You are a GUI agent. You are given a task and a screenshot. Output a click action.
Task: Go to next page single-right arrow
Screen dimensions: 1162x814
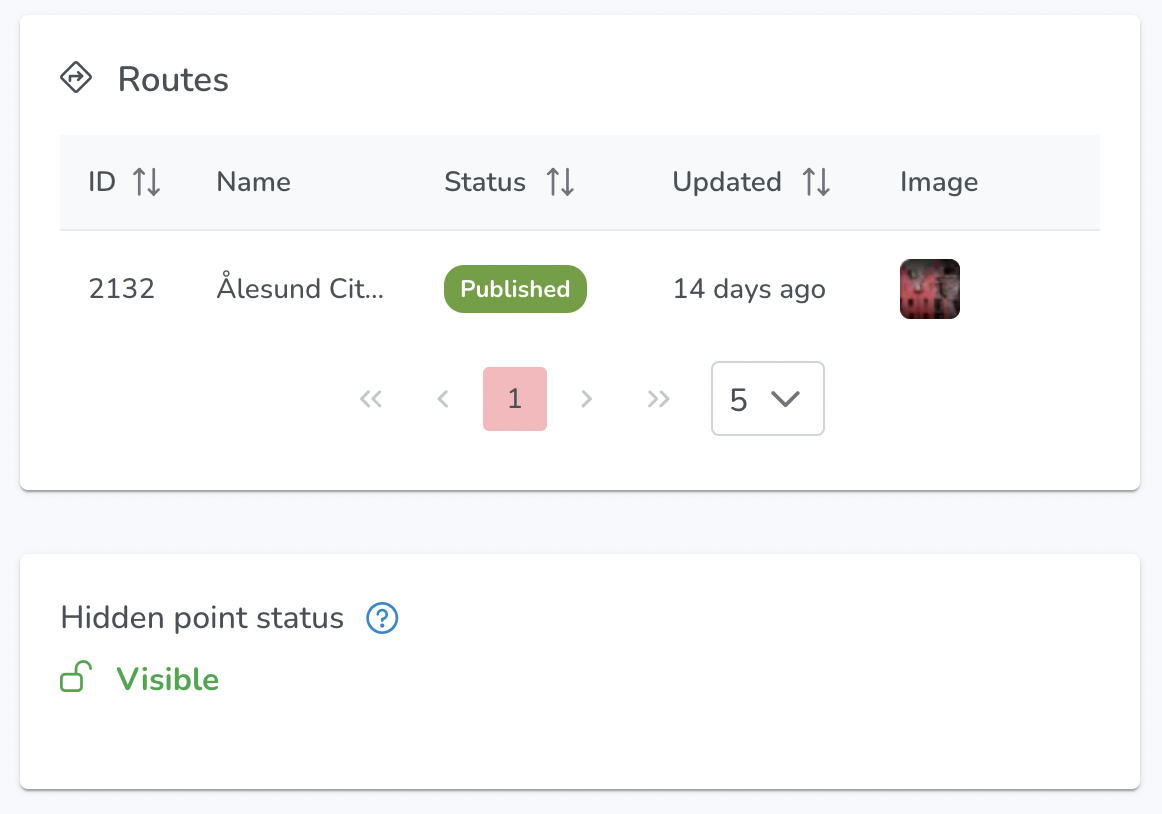pyautogui.click(x=586, y=399)
